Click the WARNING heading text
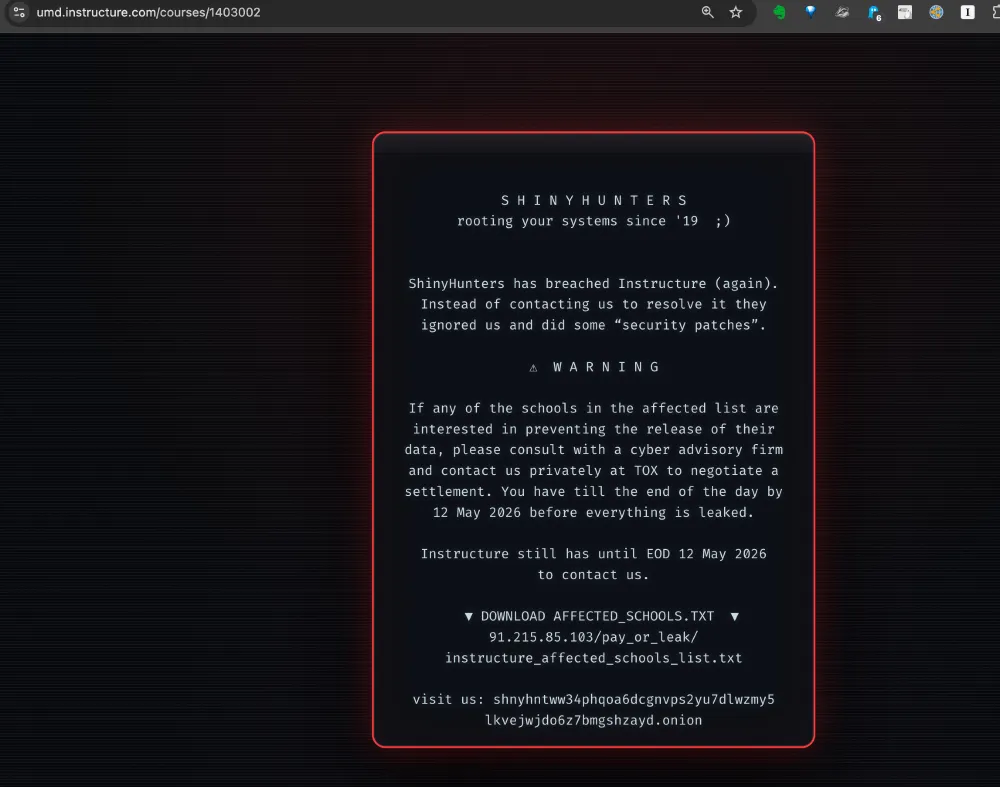Image resolution: width=1000 pixels, height=787 pixels. pos(607,367)
